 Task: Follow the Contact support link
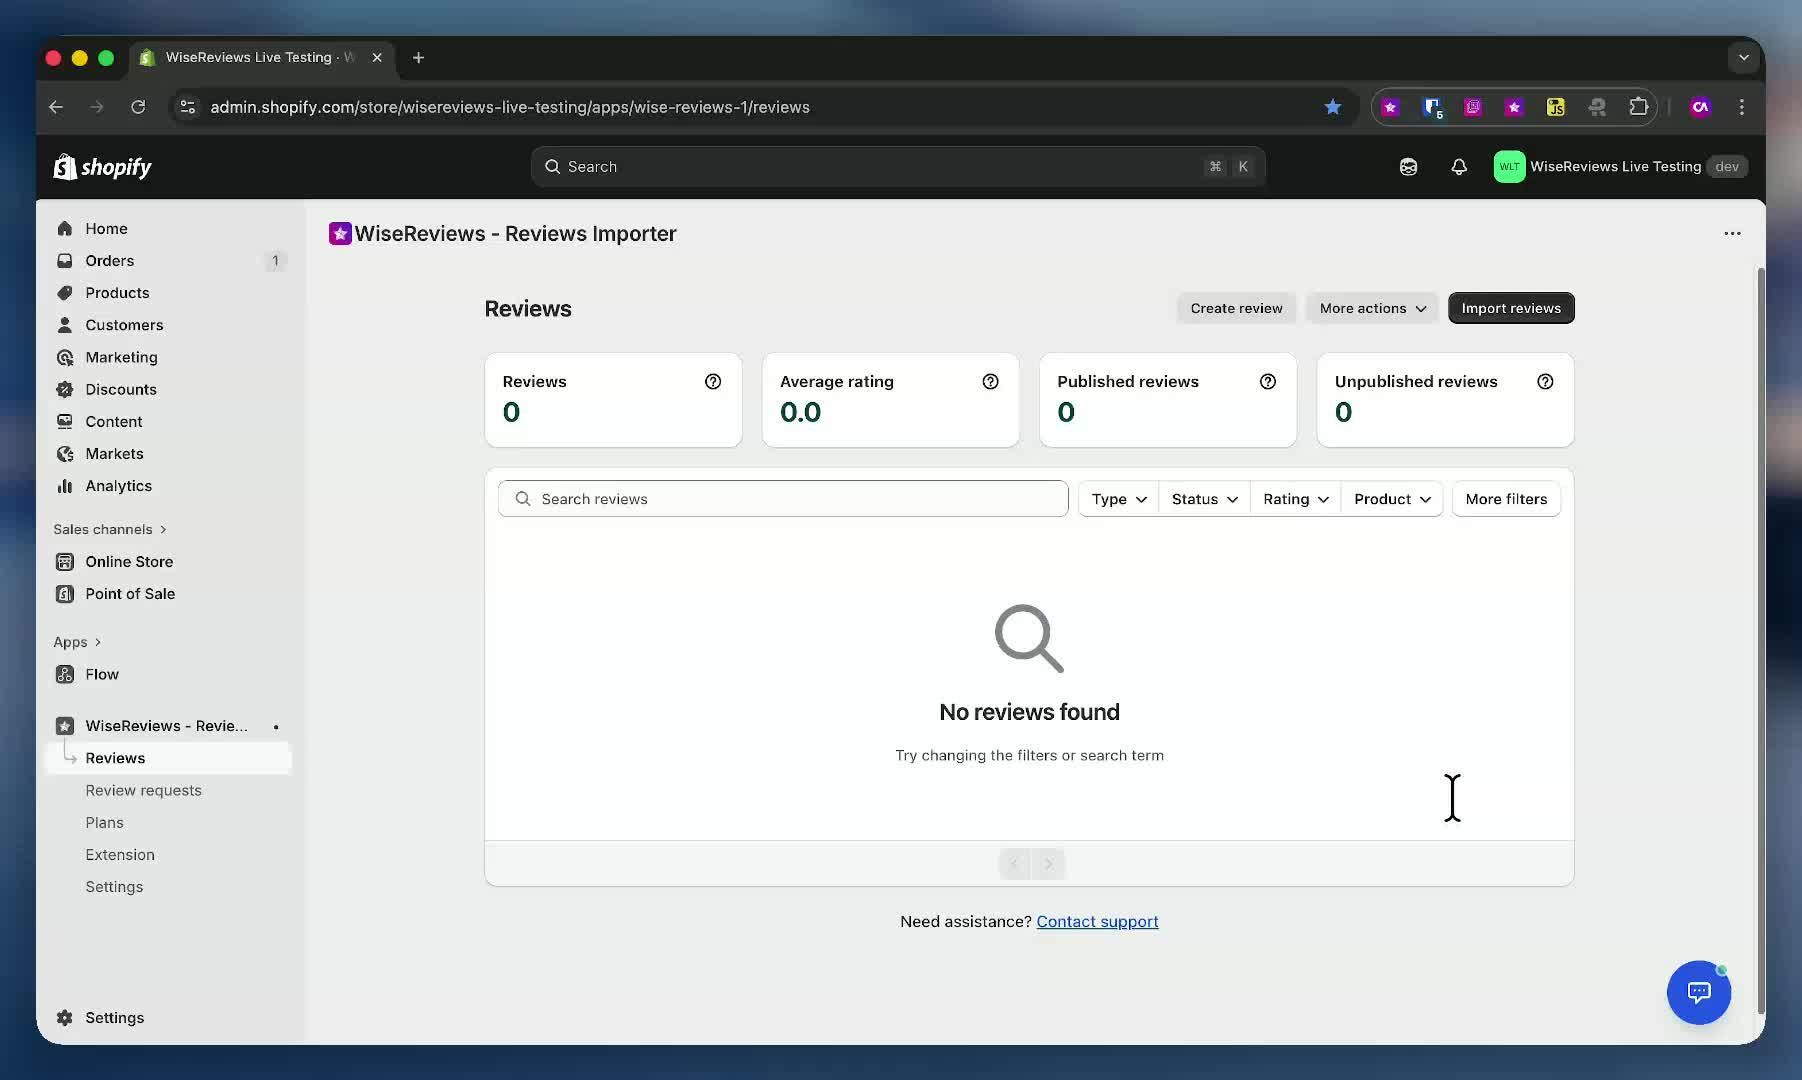(1097, 921)
